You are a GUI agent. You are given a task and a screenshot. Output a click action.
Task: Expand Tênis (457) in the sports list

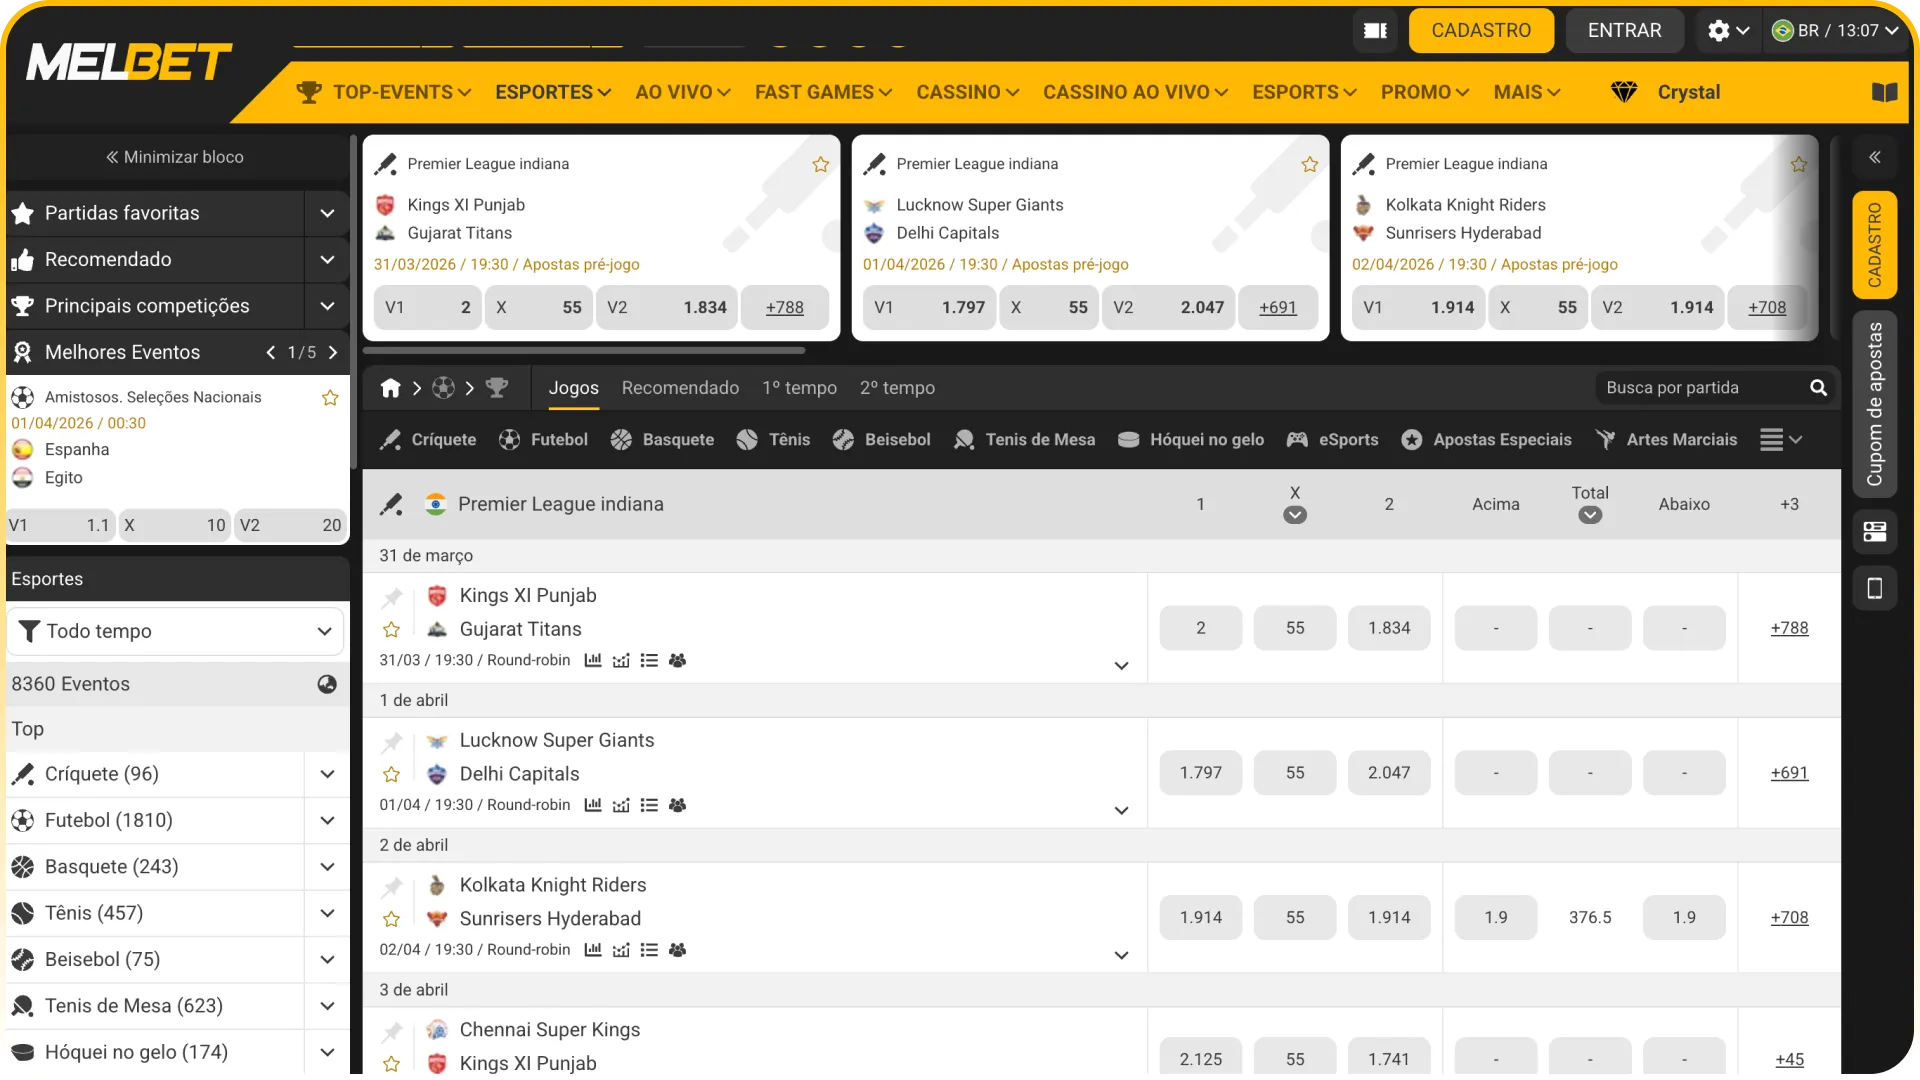327,914
